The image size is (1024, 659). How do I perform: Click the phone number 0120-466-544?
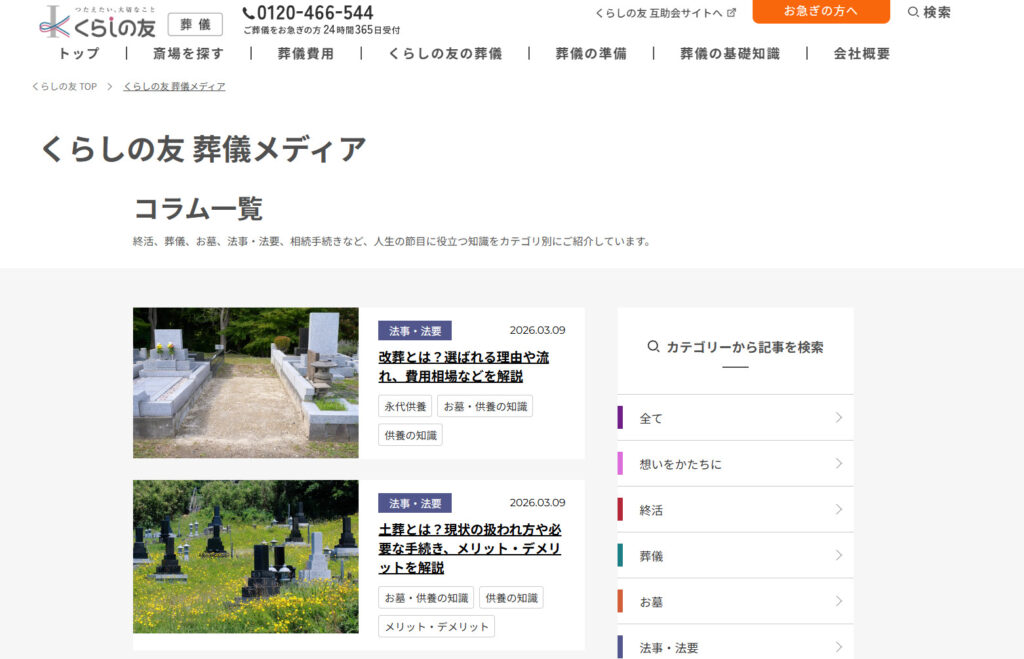pos(308,13)
